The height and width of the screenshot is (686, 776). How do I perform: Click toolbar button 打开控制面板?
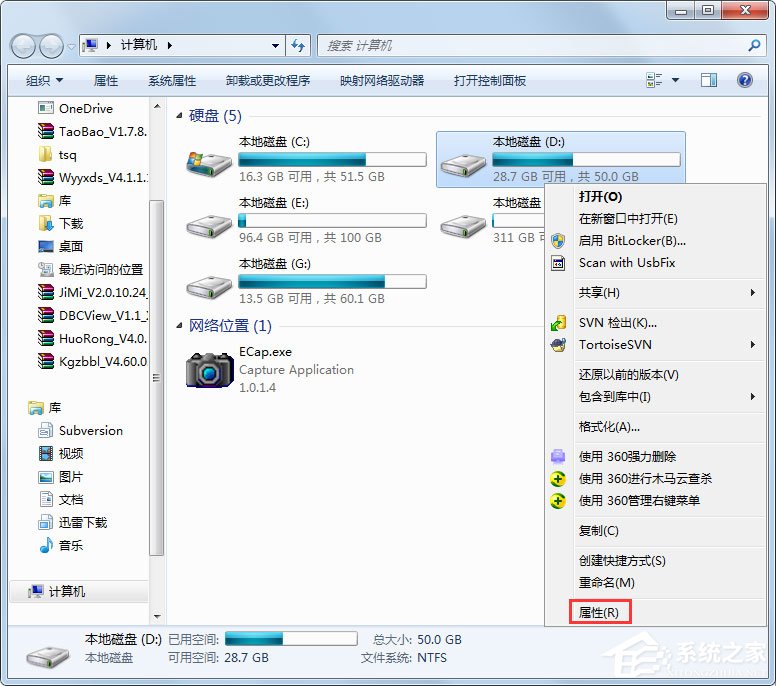(x=490, y=80)
